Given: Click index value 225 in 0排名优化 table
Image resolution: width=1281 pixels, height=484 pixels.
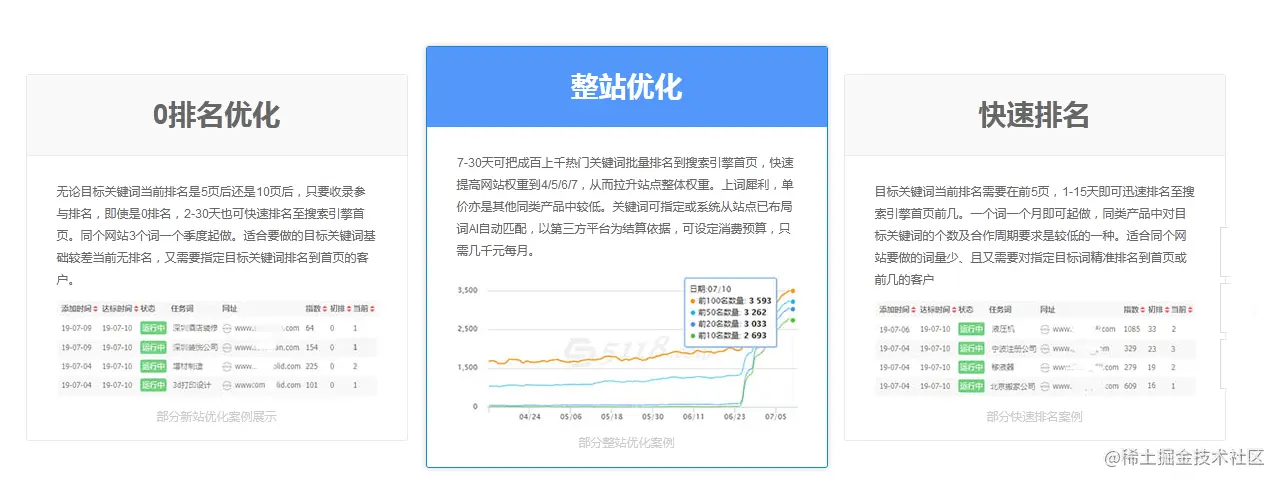Looking at the screenshot, I should (311, 366).
